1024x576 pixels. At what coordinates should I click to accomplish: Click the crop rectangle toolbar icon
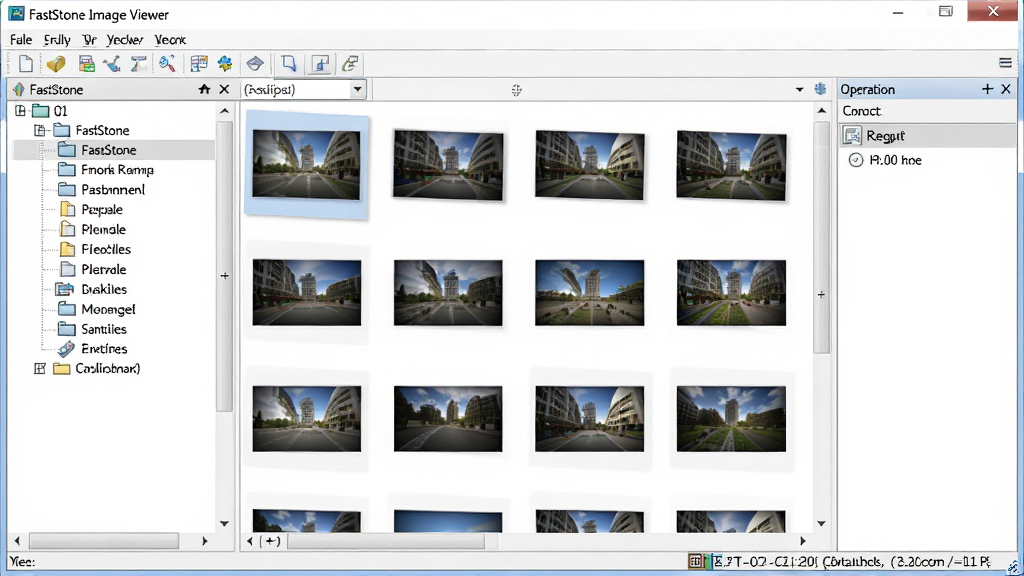289,63
